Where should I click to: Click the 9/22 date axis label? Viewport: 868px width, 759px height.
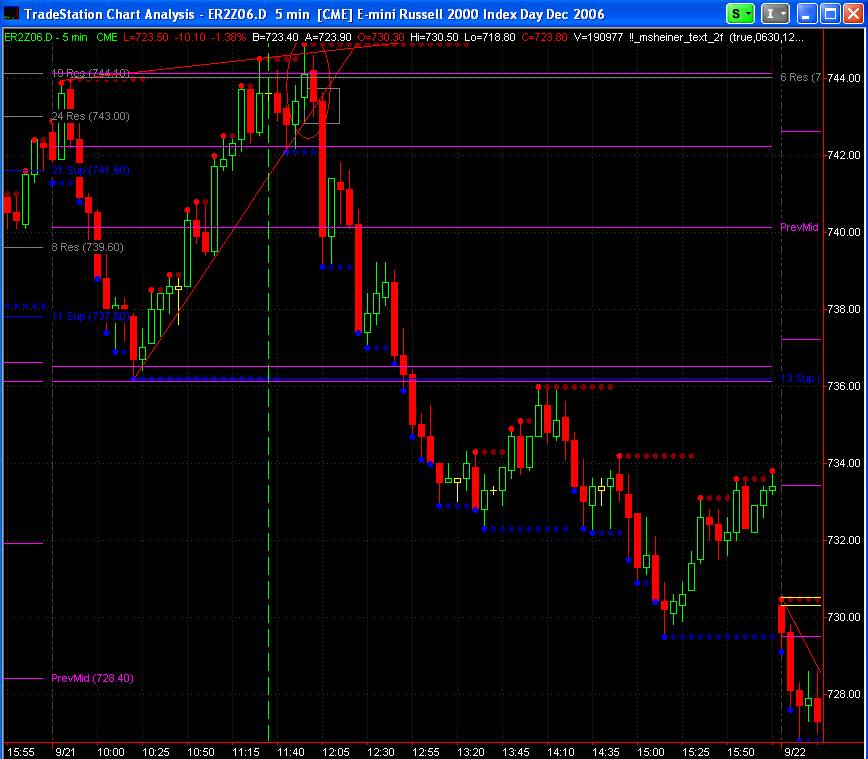(795, 752)
